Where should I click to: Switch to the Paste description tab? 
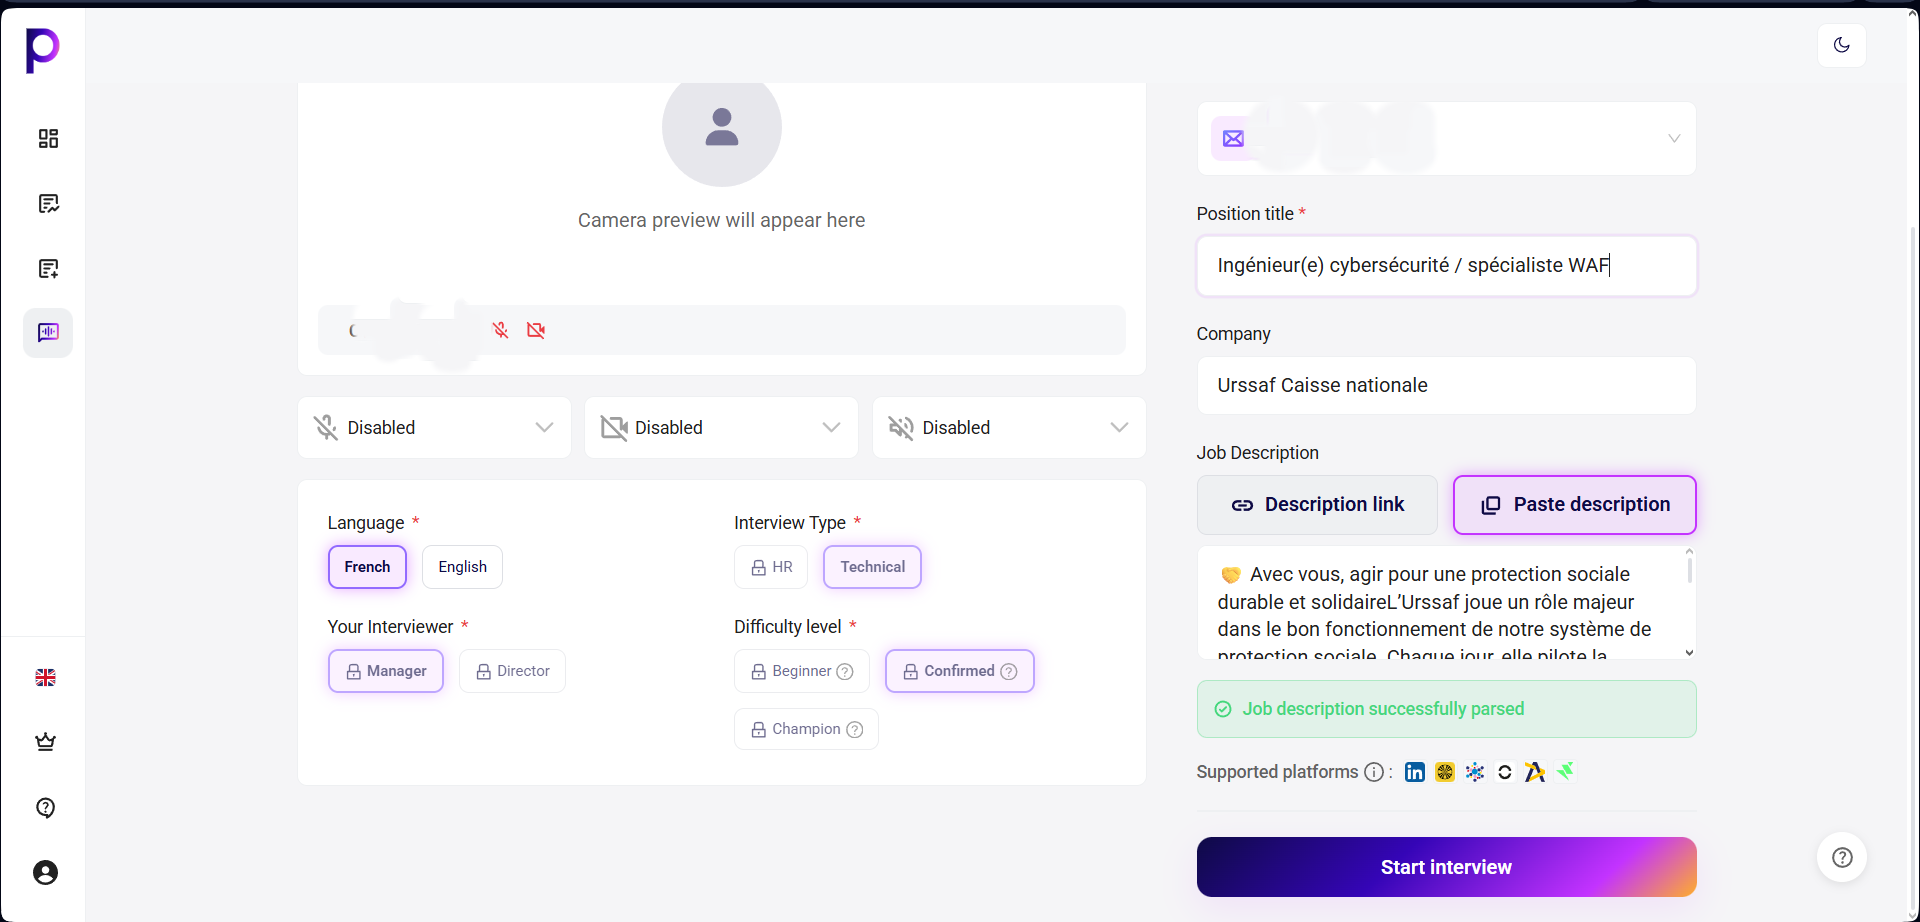tap(1574, 505)
